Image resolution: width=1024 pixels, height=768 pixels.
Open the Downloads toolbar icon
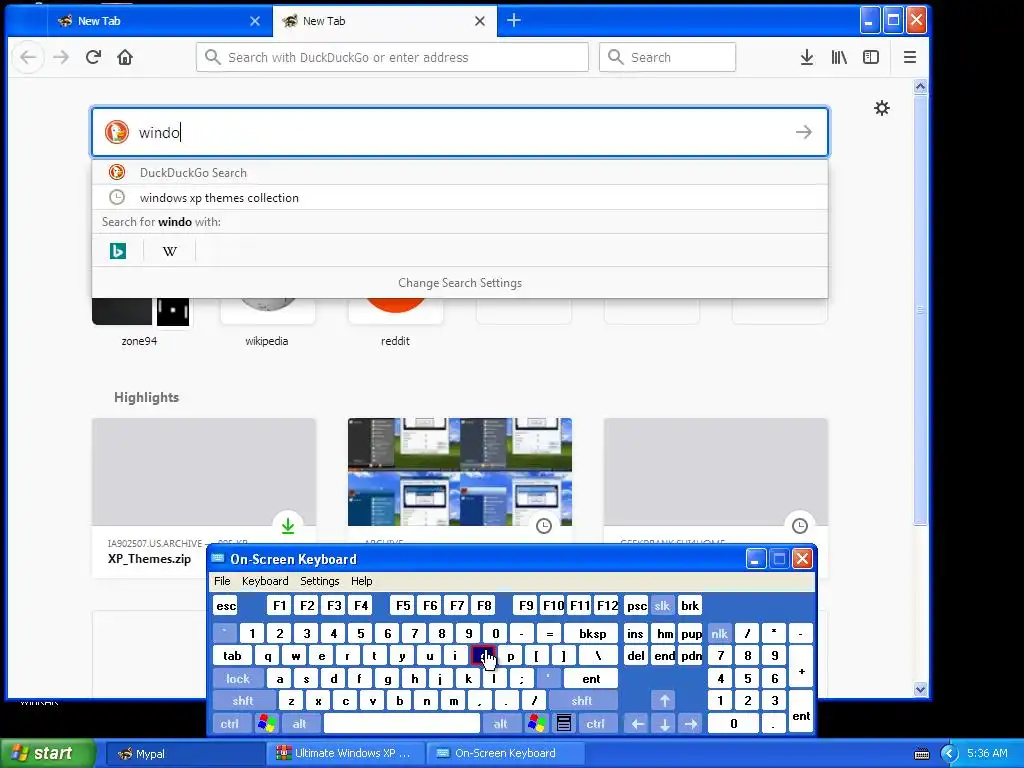[807, 57]
